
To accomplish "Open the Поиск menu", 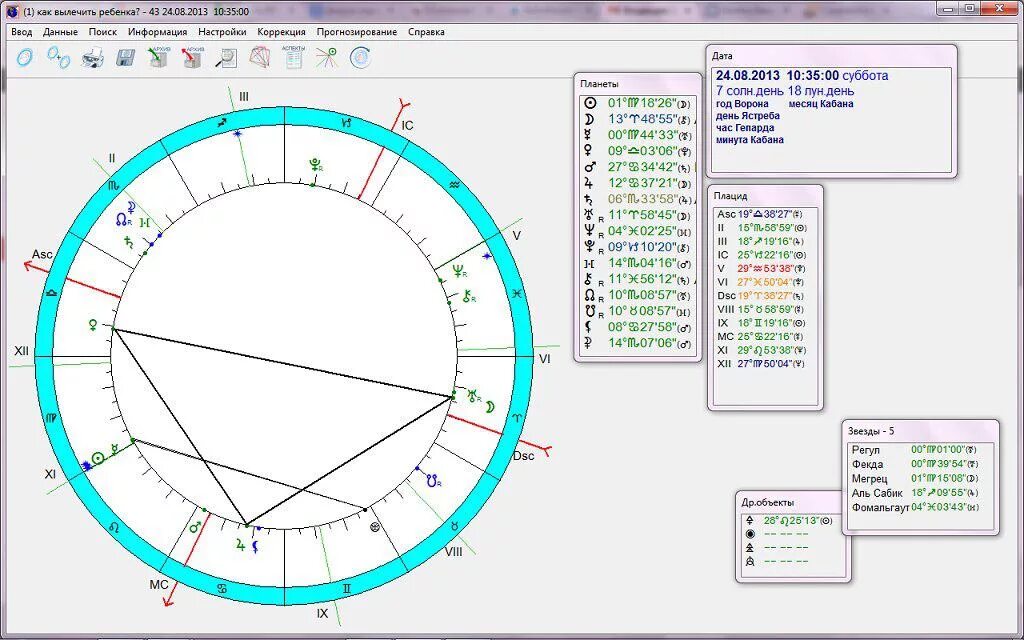I will click(x=103, y=31).
